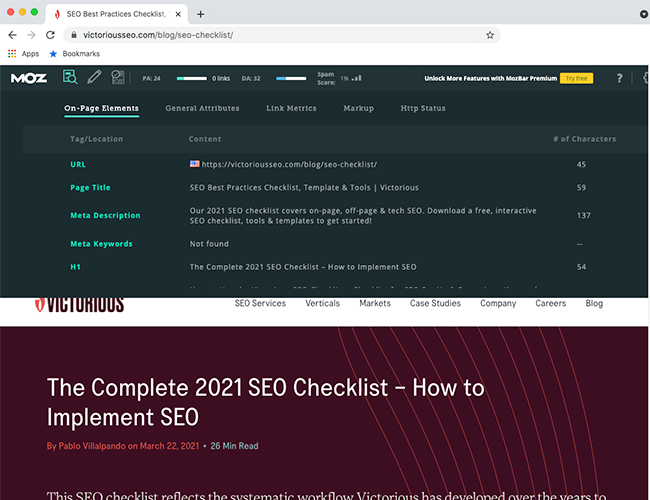This screenshot has height=500, width=650.
Task: Expand the SEO Services menu item
Action: pyautogui.click(x=260, y=303)
